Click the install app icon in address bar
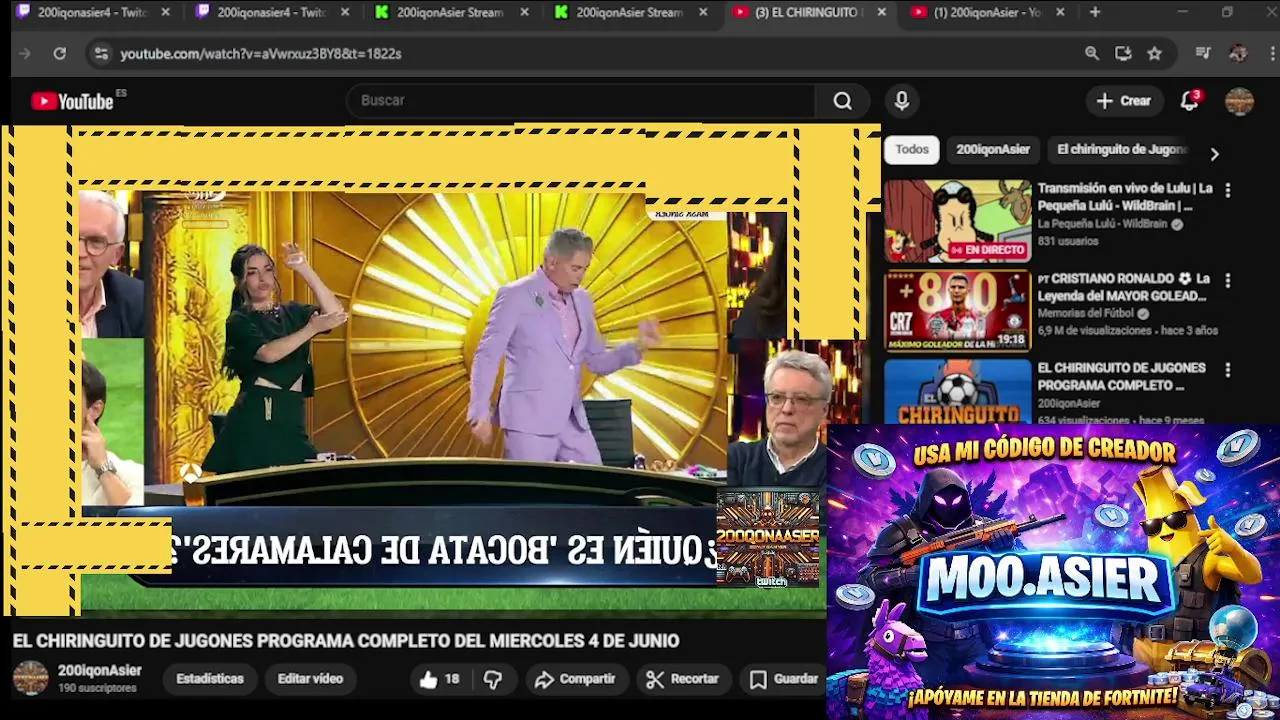 coord(1123,53)
